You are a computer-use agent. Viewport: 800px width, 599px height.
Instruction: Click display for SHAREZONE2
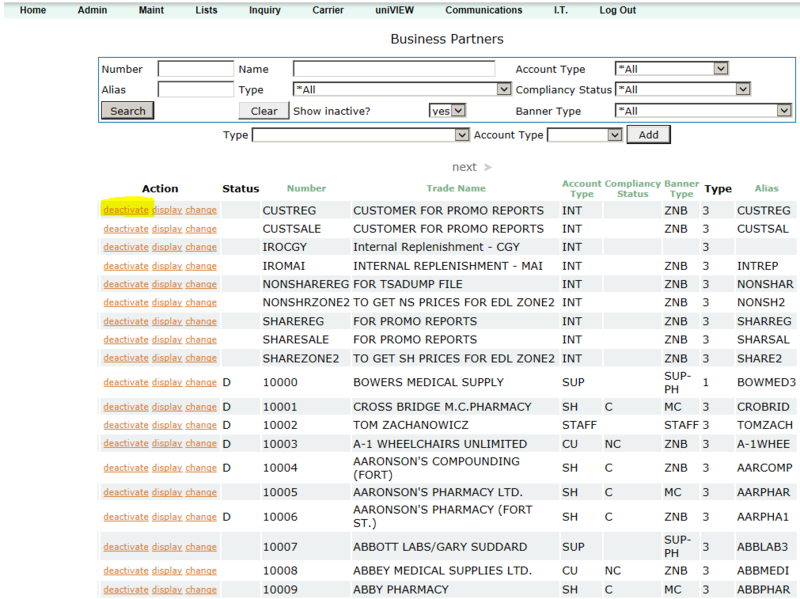coord(167,358)
